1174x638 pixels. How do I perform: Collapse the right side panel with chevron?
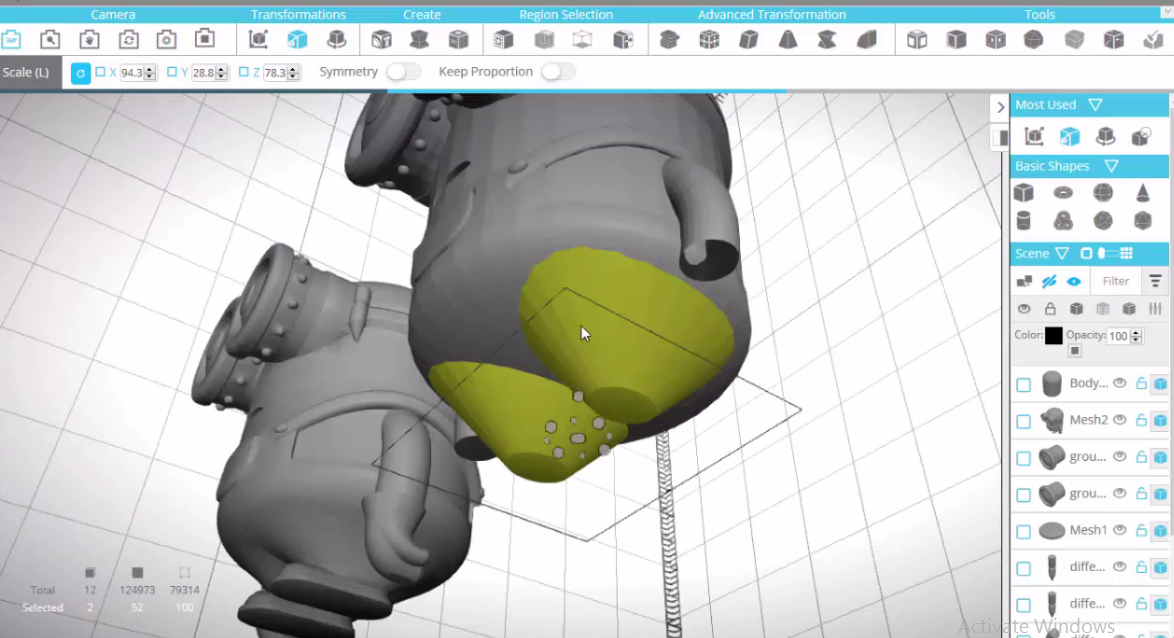click(1000, 107)
